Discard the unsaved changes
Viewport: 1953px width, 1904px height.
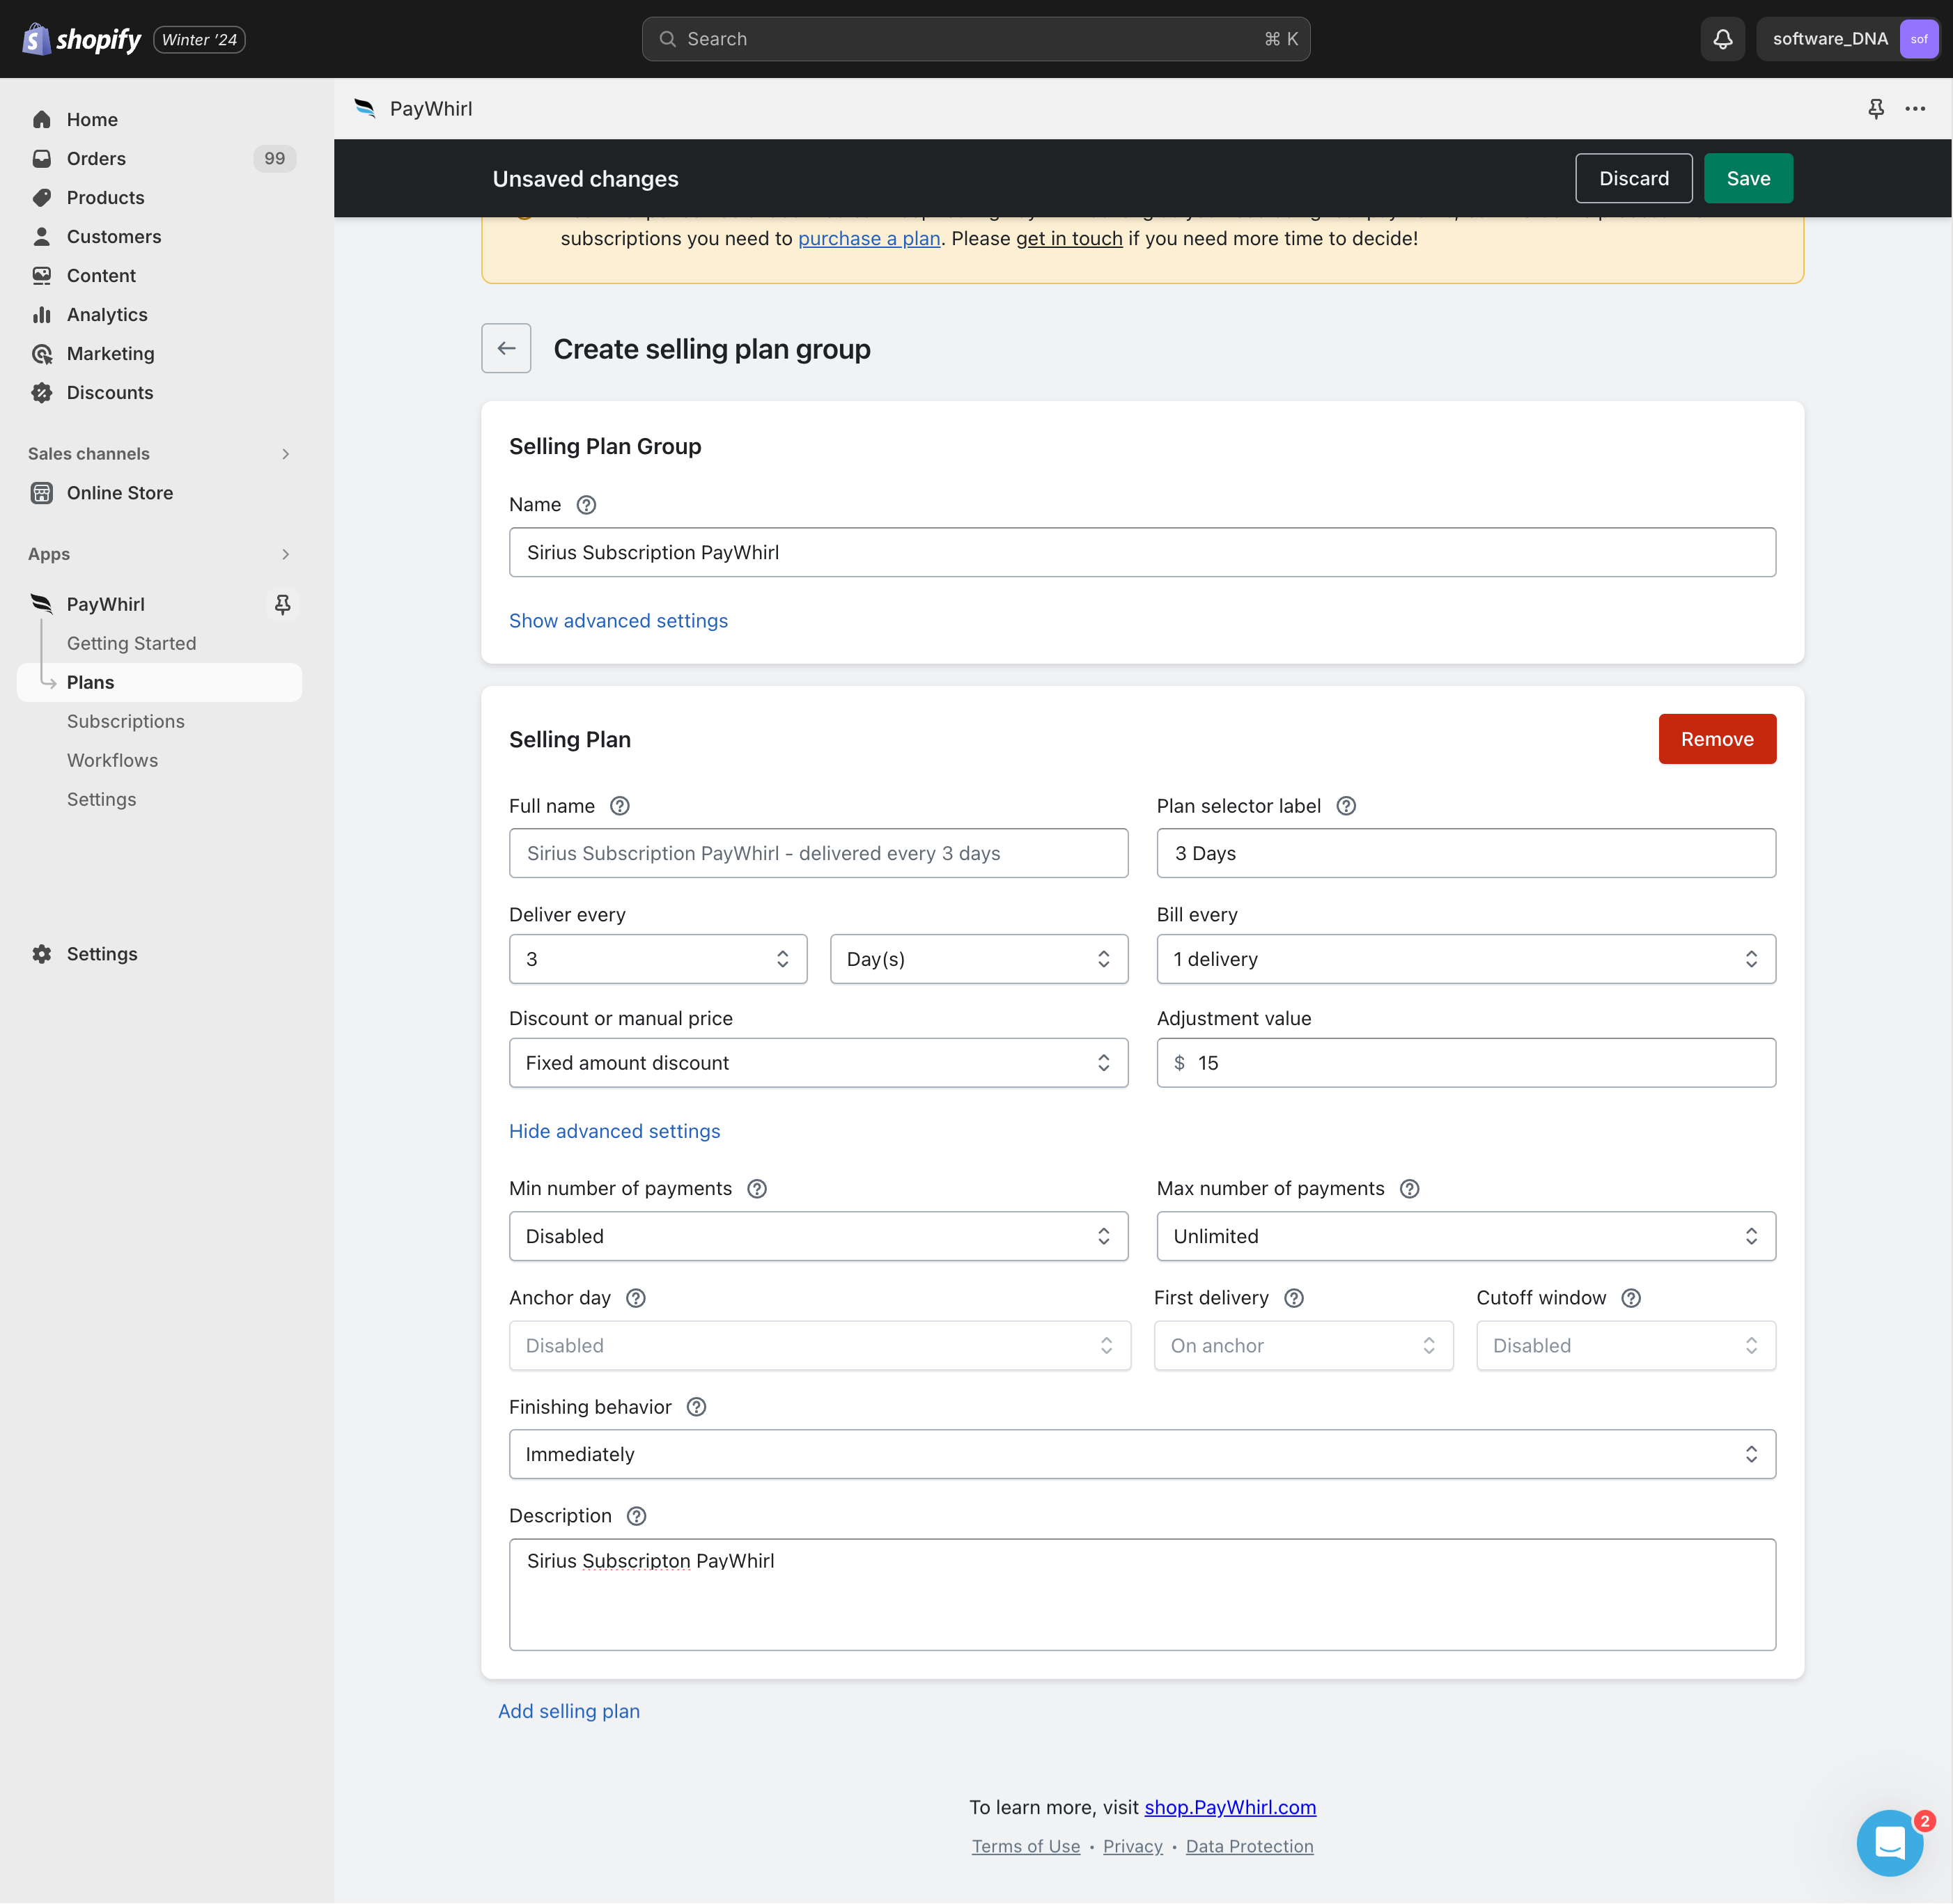tap(1634, 178)
